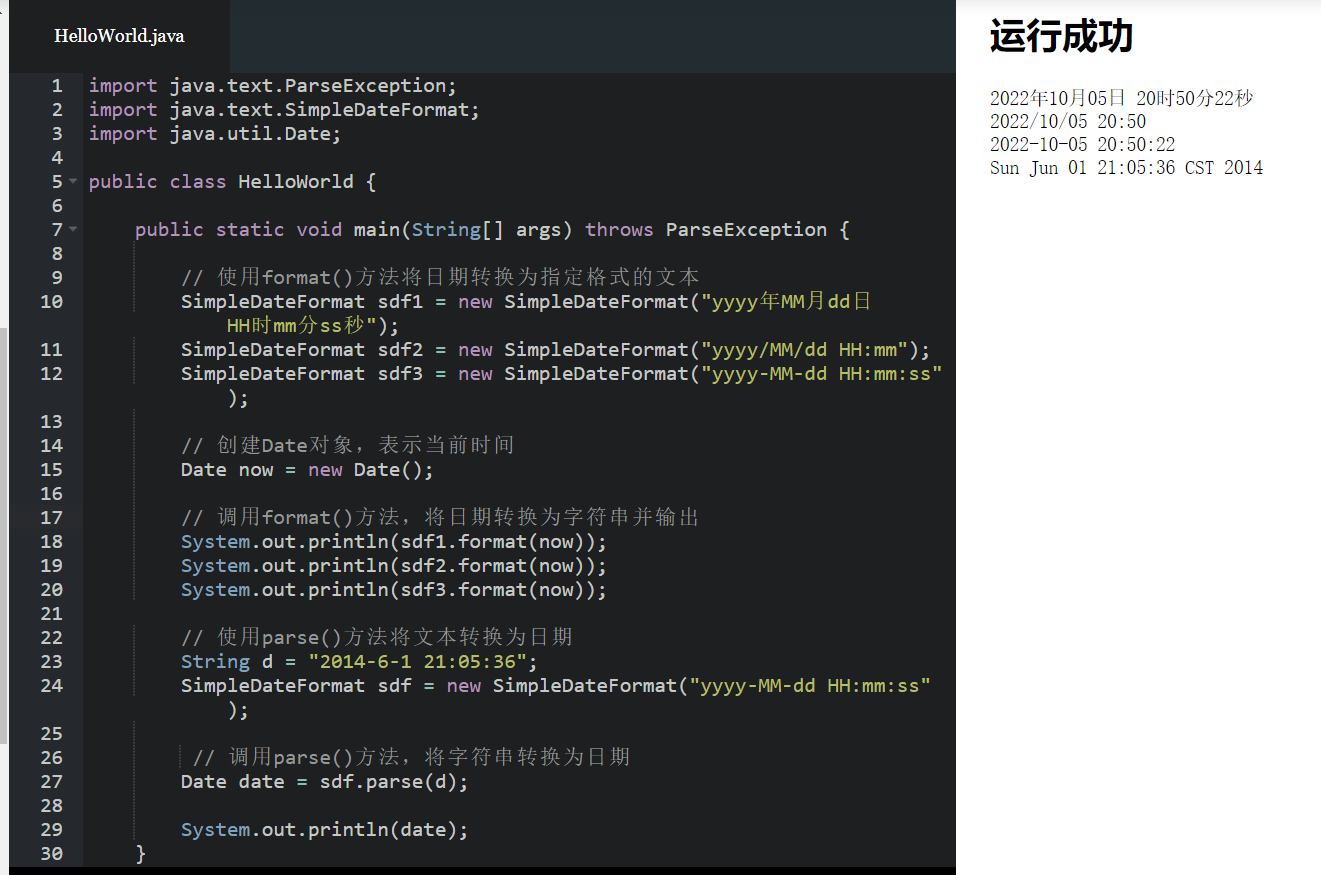This screenshot has height=875, width=1321.
Task: Click the System.out.println(date) statement
Action: click(324, 830)
